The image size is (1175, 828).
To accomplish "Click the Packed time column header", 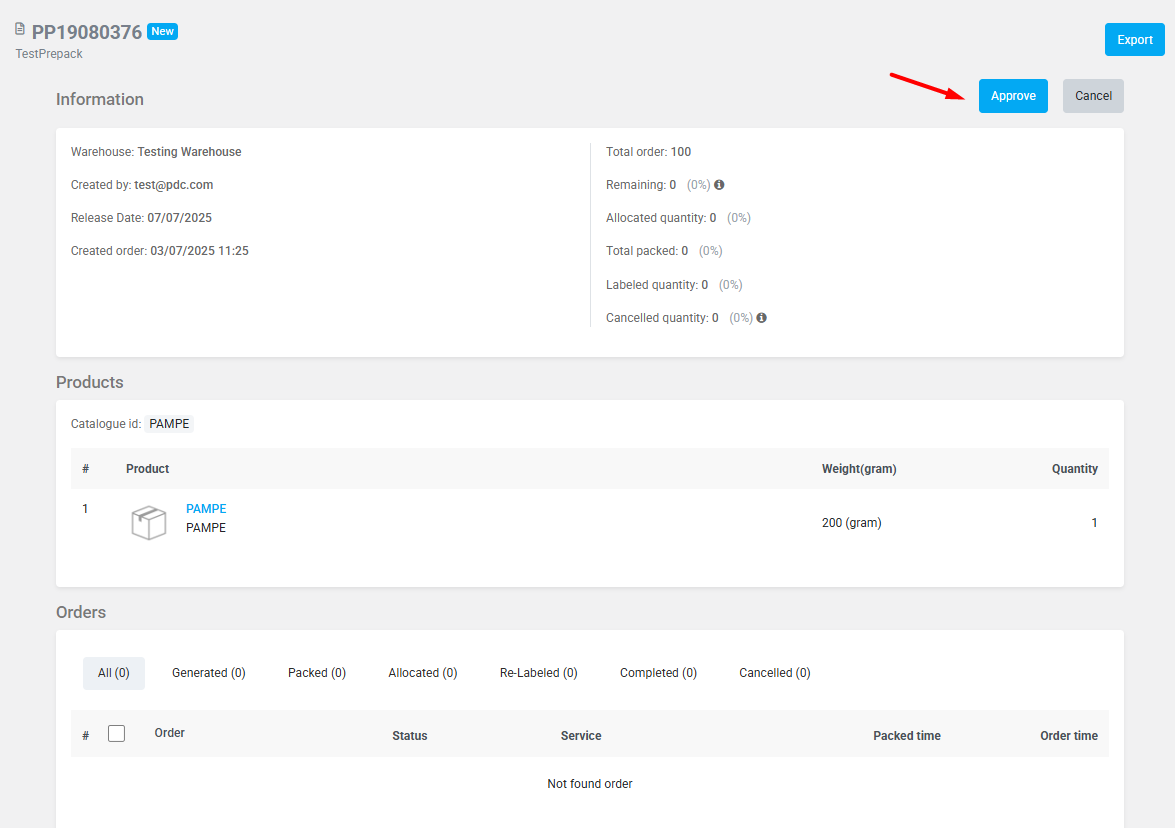I will pyautogui.click(x=906, y=736).
